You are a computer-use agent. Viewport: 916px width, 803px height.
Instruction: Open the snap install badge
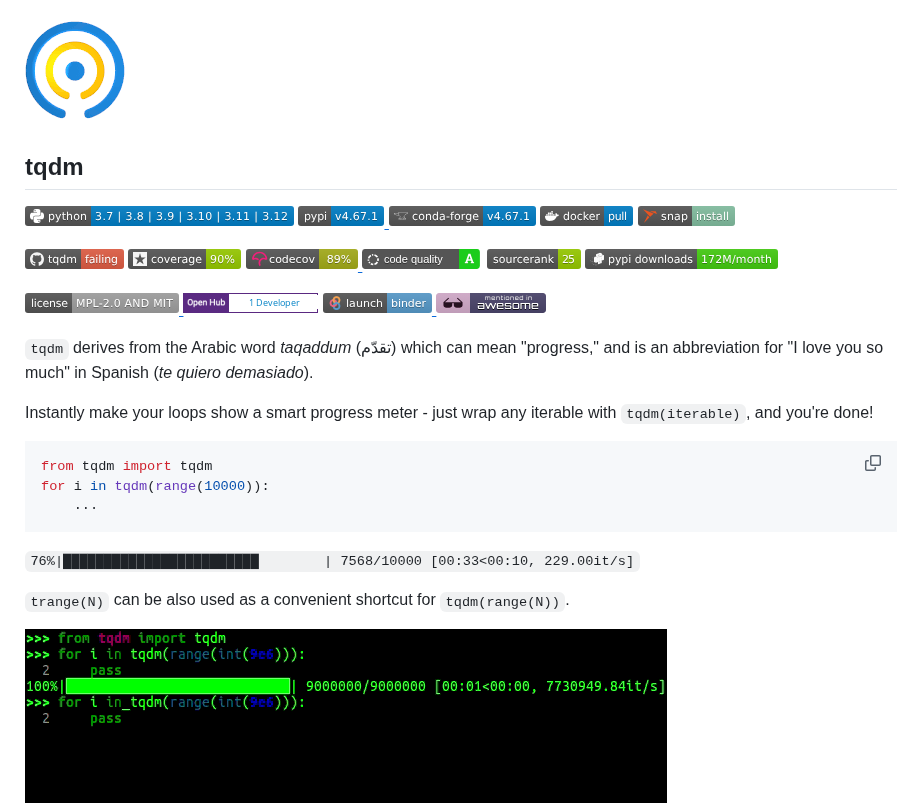pos(686,216)
